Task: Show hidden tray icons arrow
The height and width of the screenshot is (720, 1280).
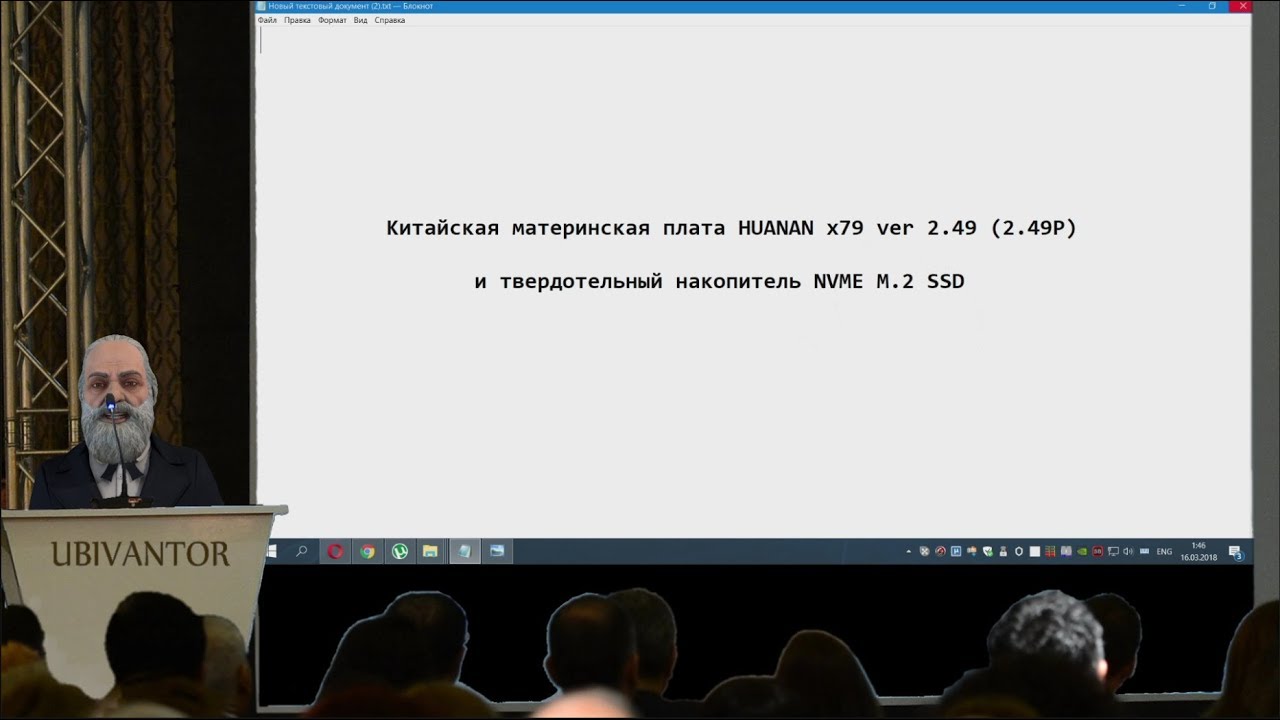Action: [908, 551]
